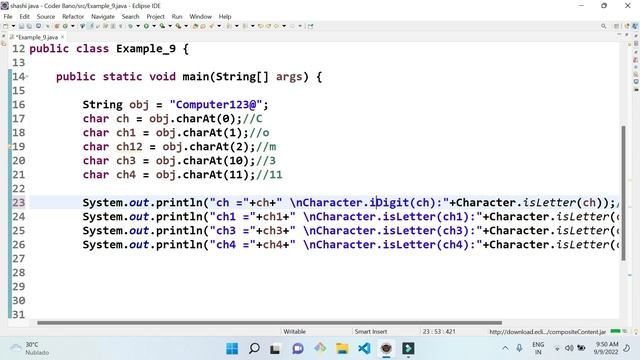This screenshot has width=640, height=360.
Task: Click the Pin Editor toolbar icon
Action: click(311, 26)
